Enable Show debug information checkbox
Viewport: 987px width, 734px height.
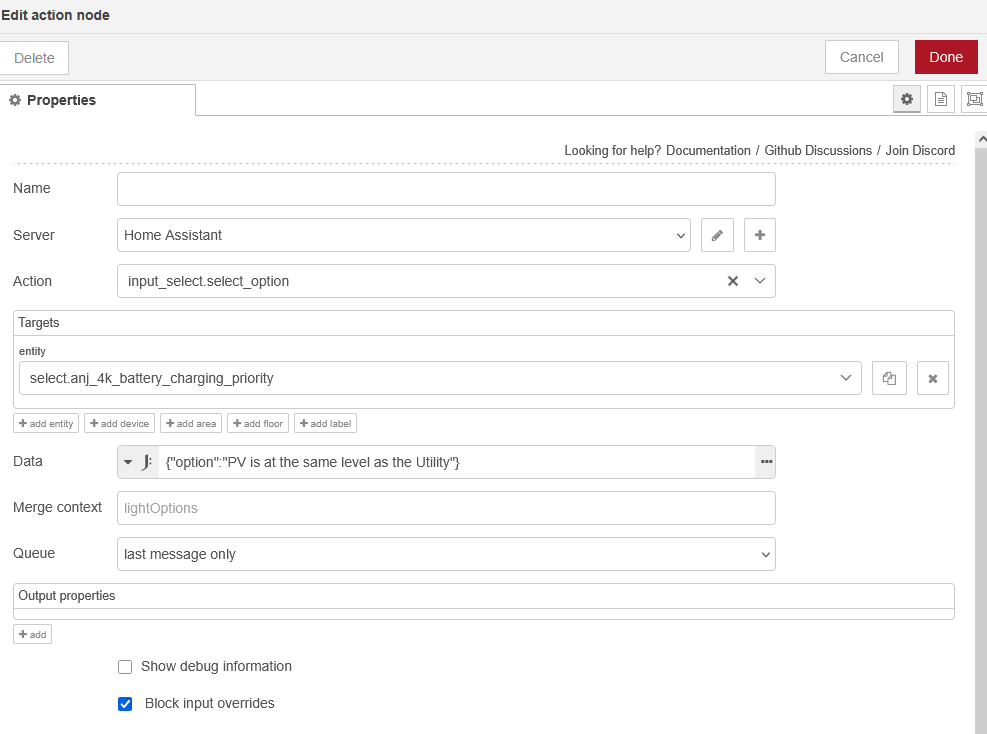[x=125, y=667]
